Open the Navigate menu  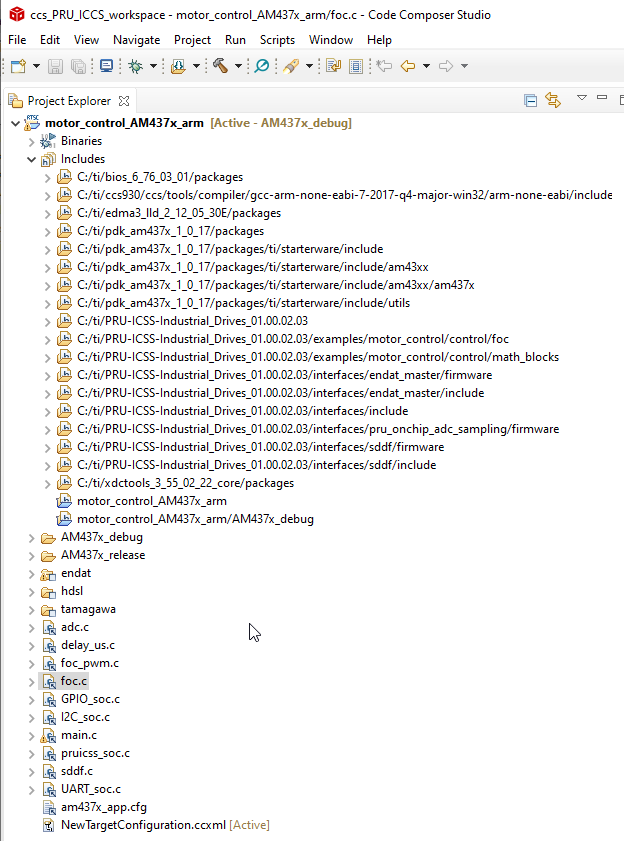coord(136,40)
